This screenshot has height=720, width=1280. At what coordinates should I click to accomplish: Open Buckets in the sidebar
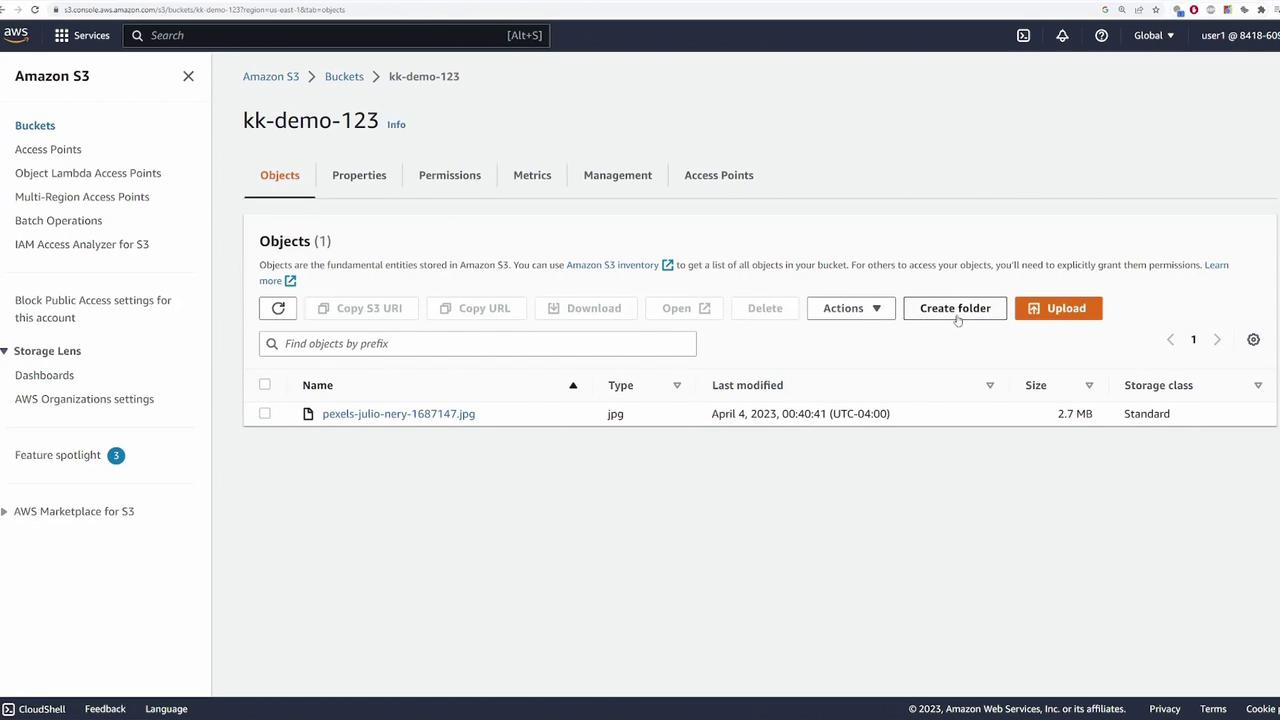click(x=35, y=126)
